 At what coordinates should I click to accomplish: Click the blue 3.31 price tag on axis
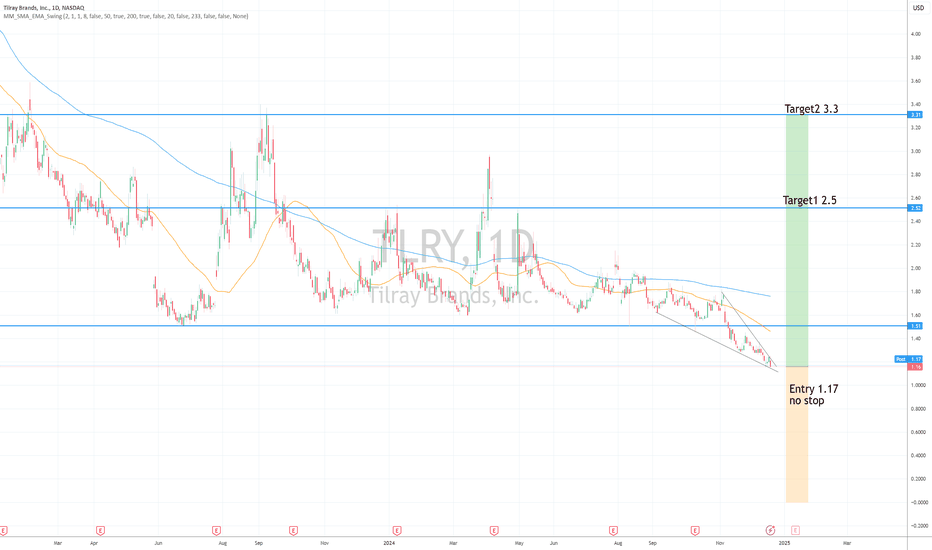(x=915, y=115)
